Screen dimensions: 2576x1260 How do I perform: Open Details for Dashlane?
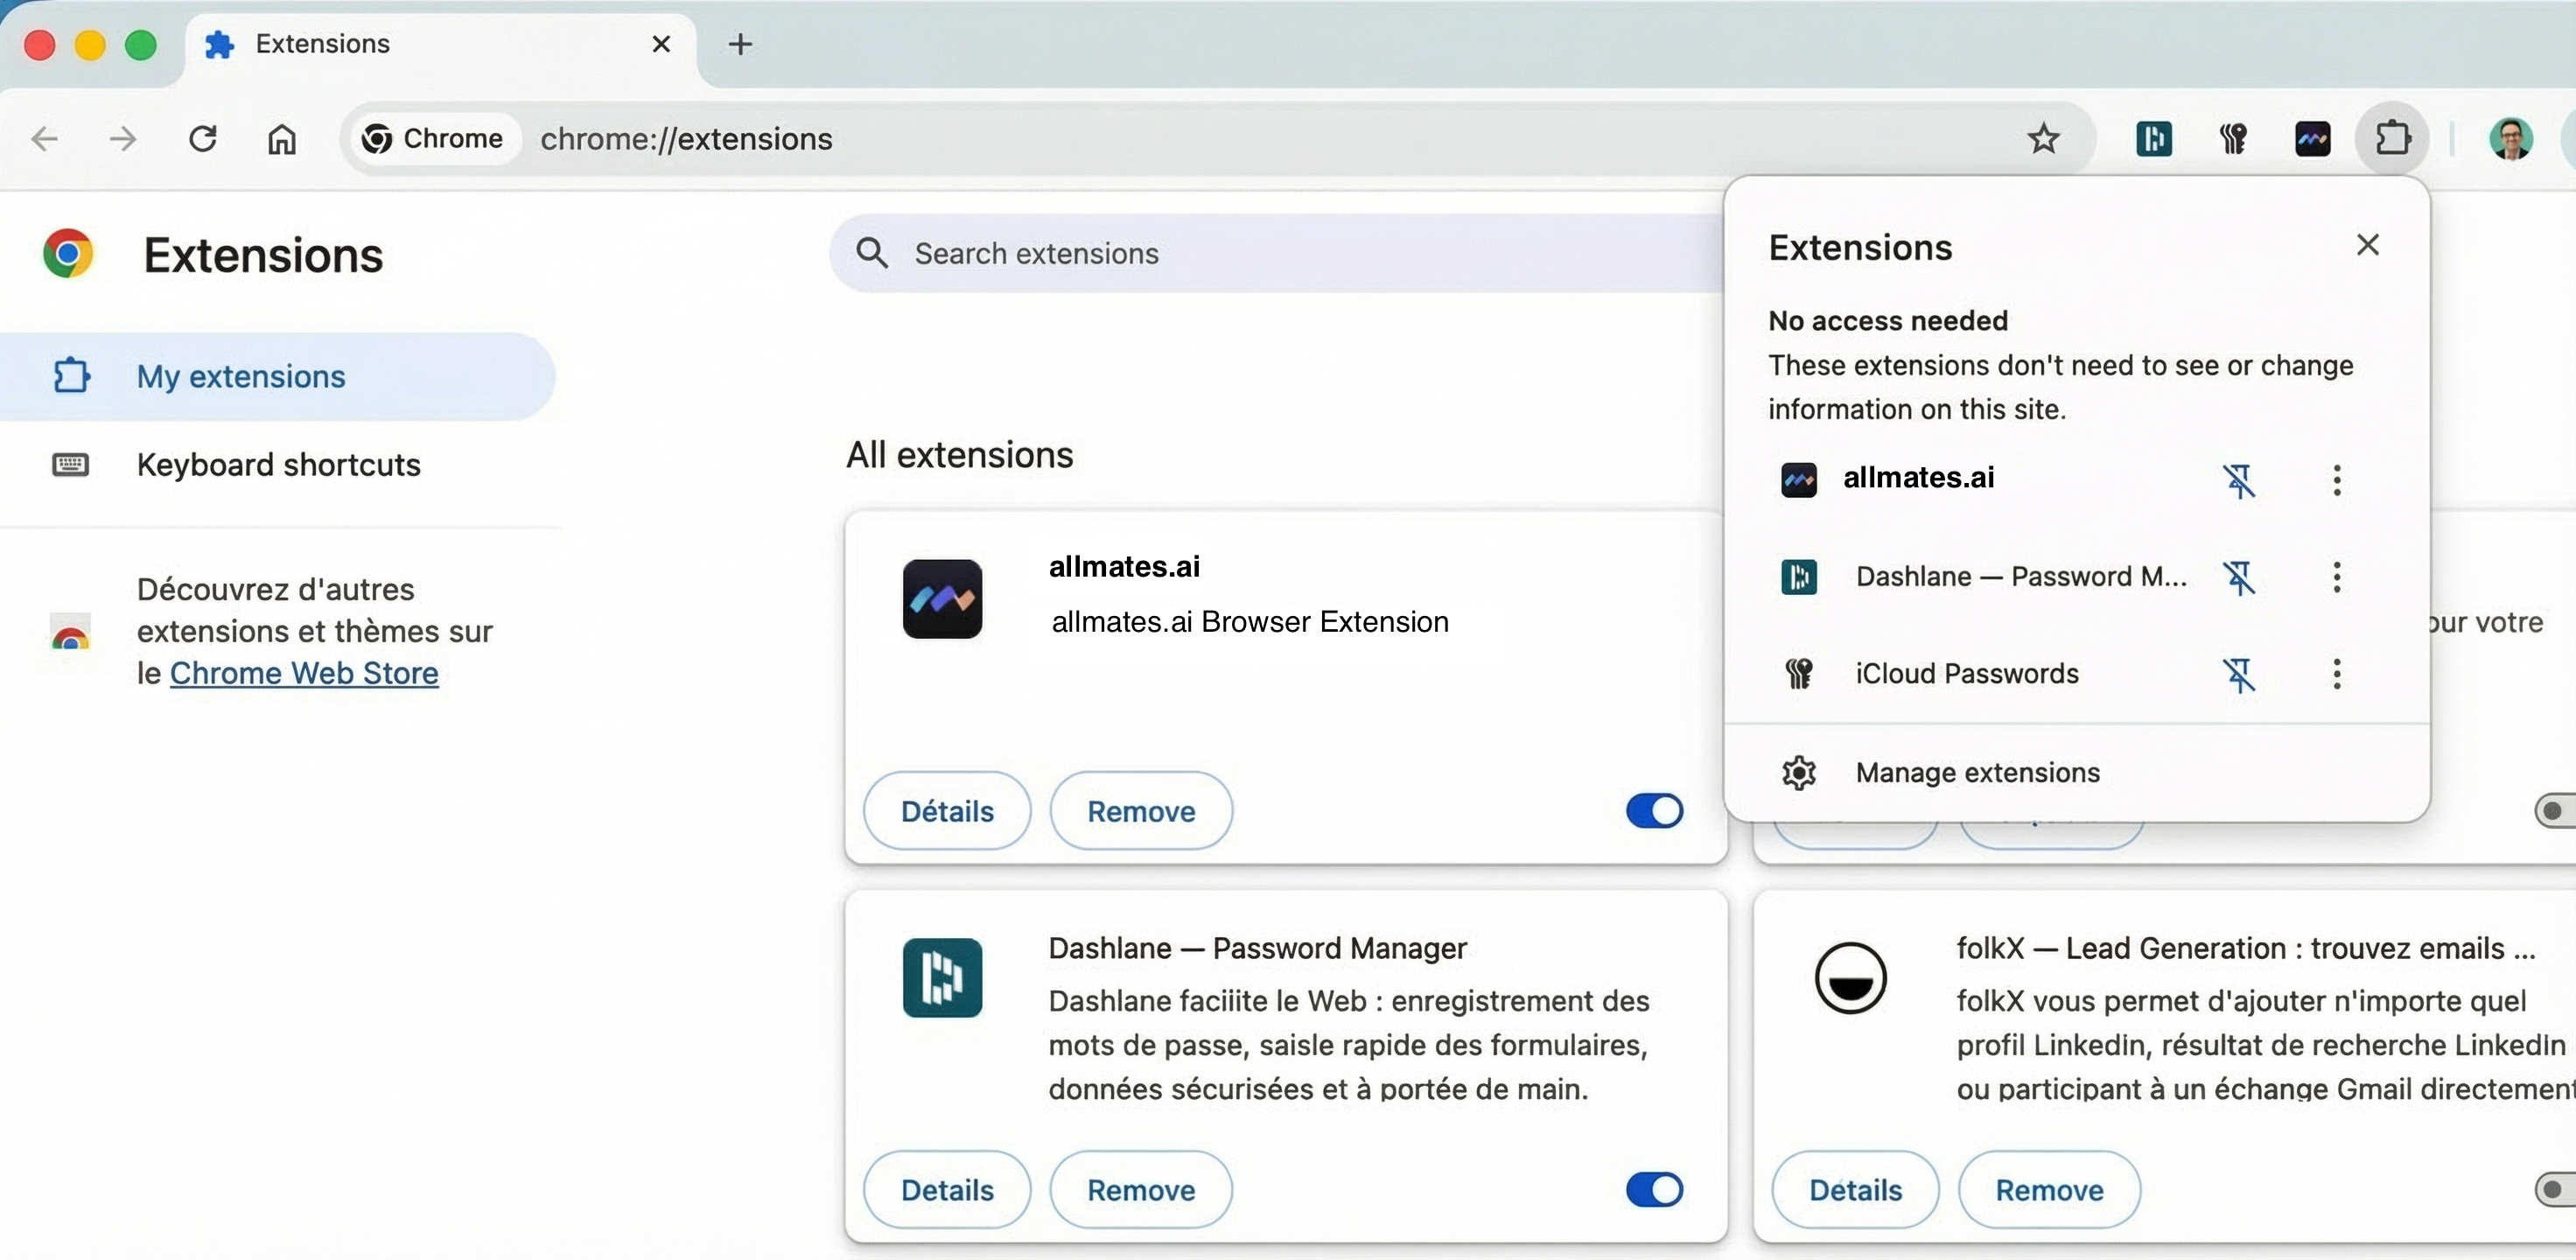pyautogui.click(x=947, y=1190)
